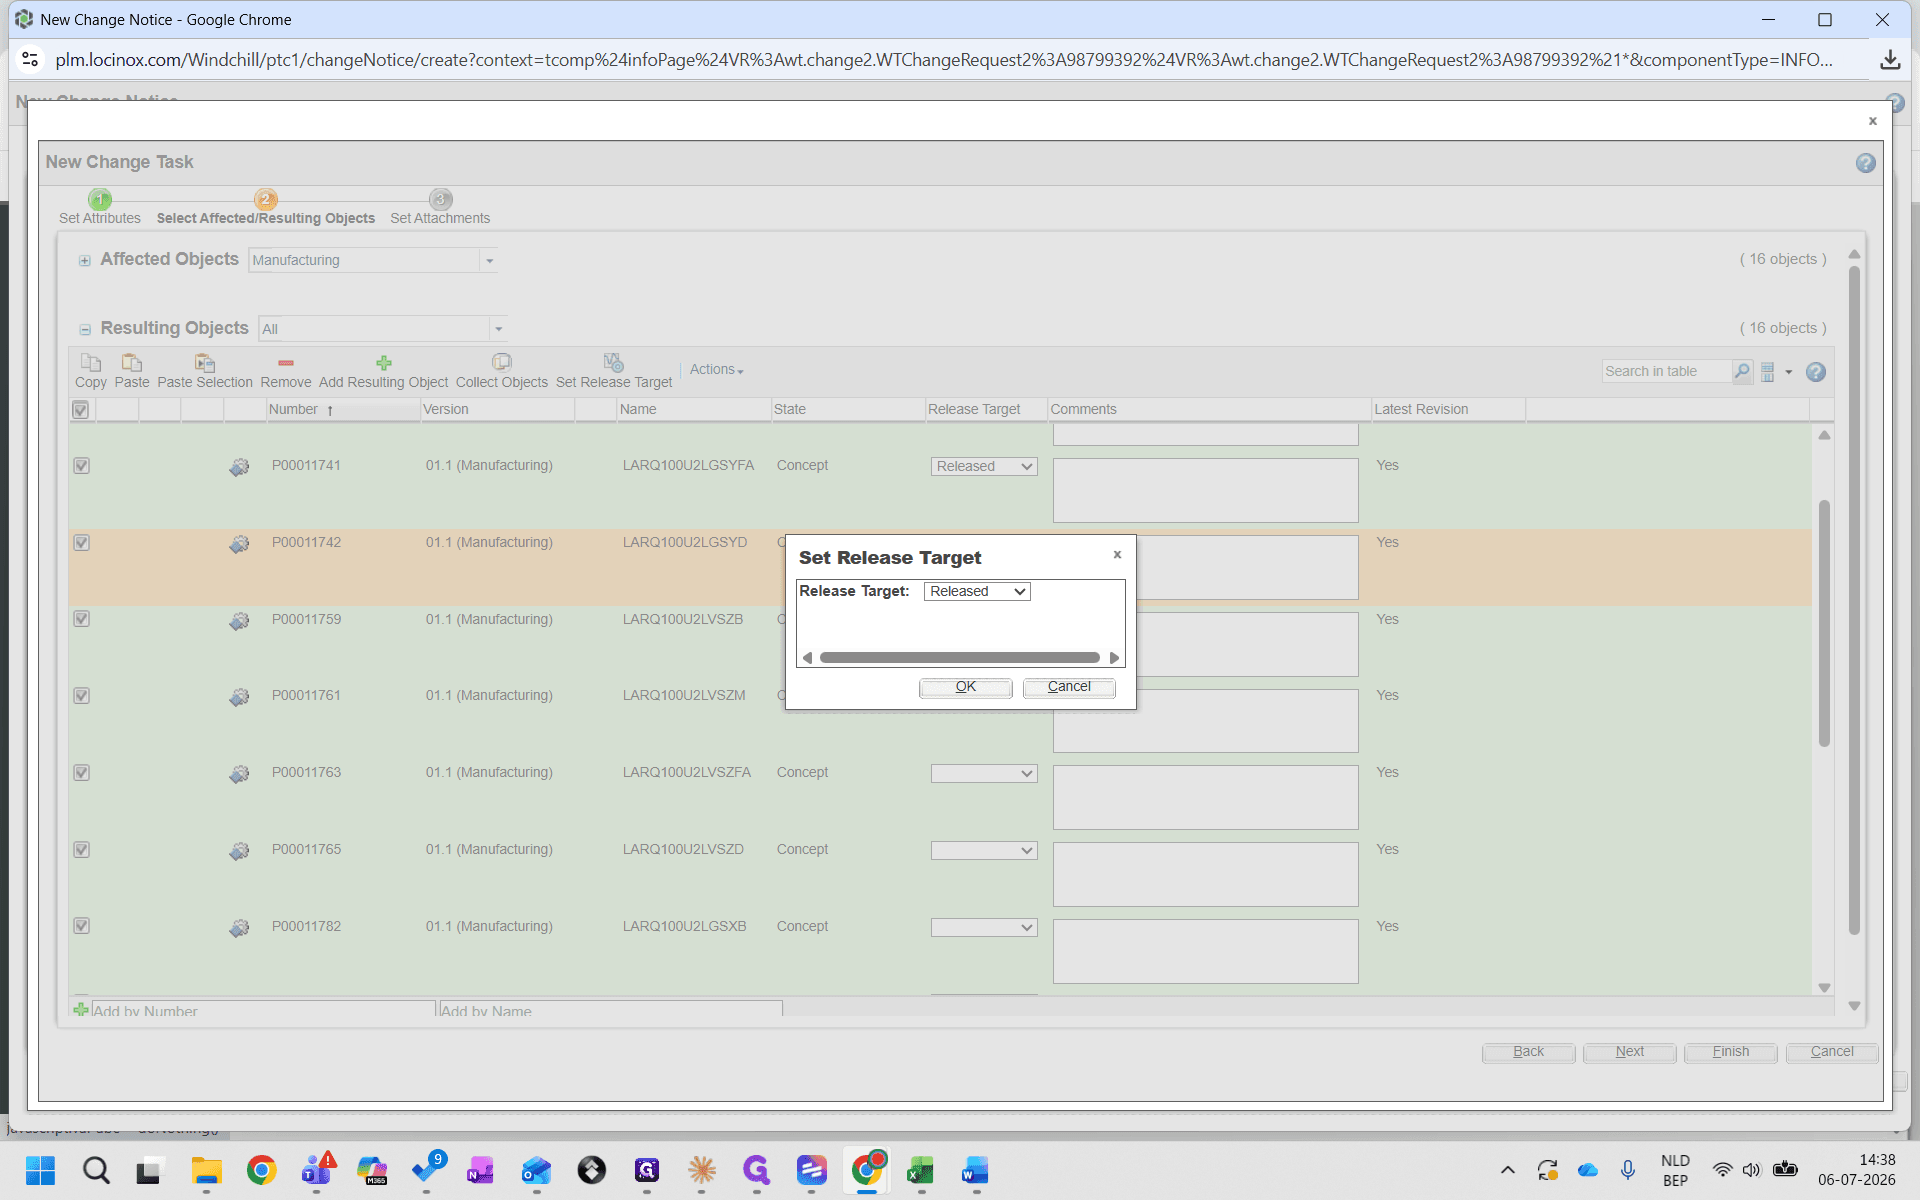
Task: Open Word from the taskbar
Action: 975,1170
